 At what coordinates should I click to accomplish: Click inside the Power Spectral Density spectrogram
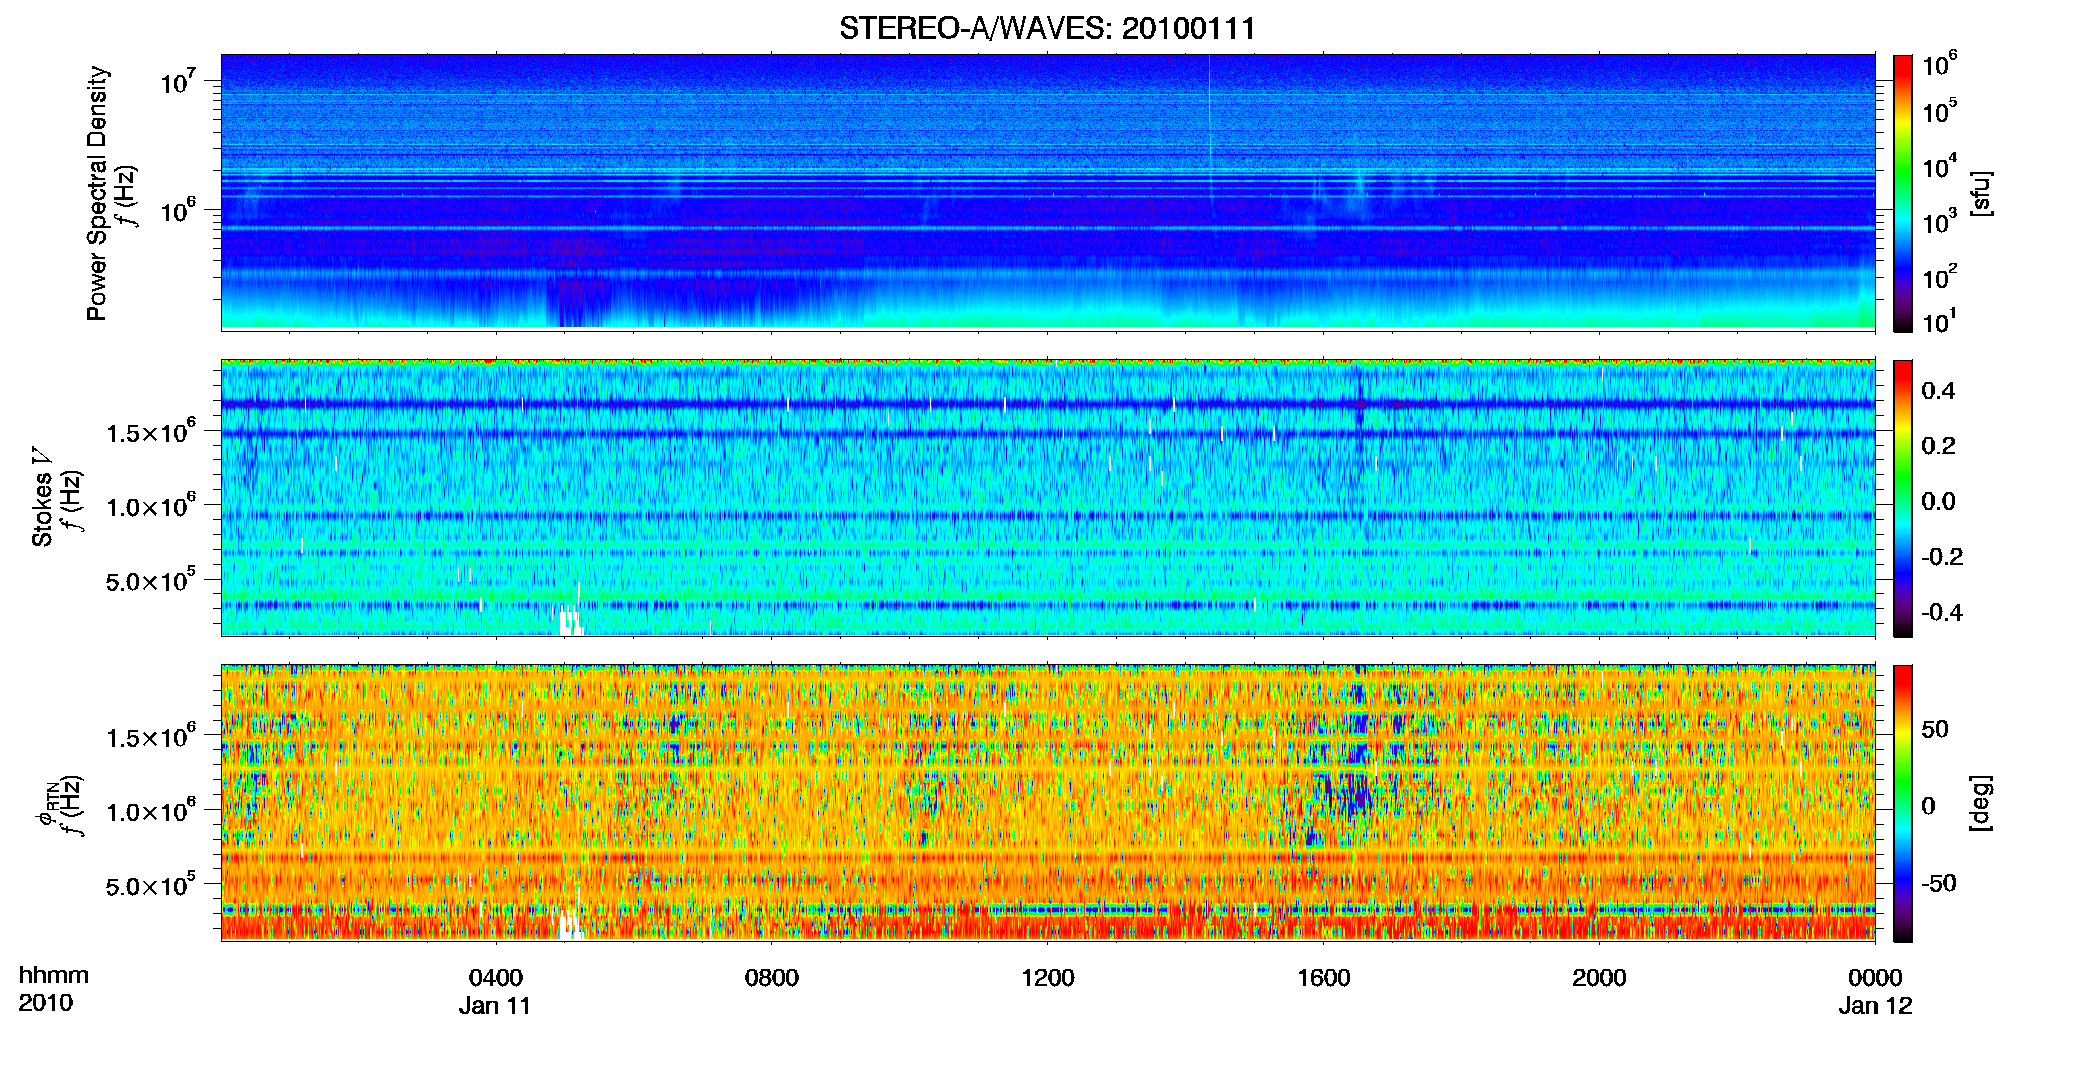point(1048,192)
